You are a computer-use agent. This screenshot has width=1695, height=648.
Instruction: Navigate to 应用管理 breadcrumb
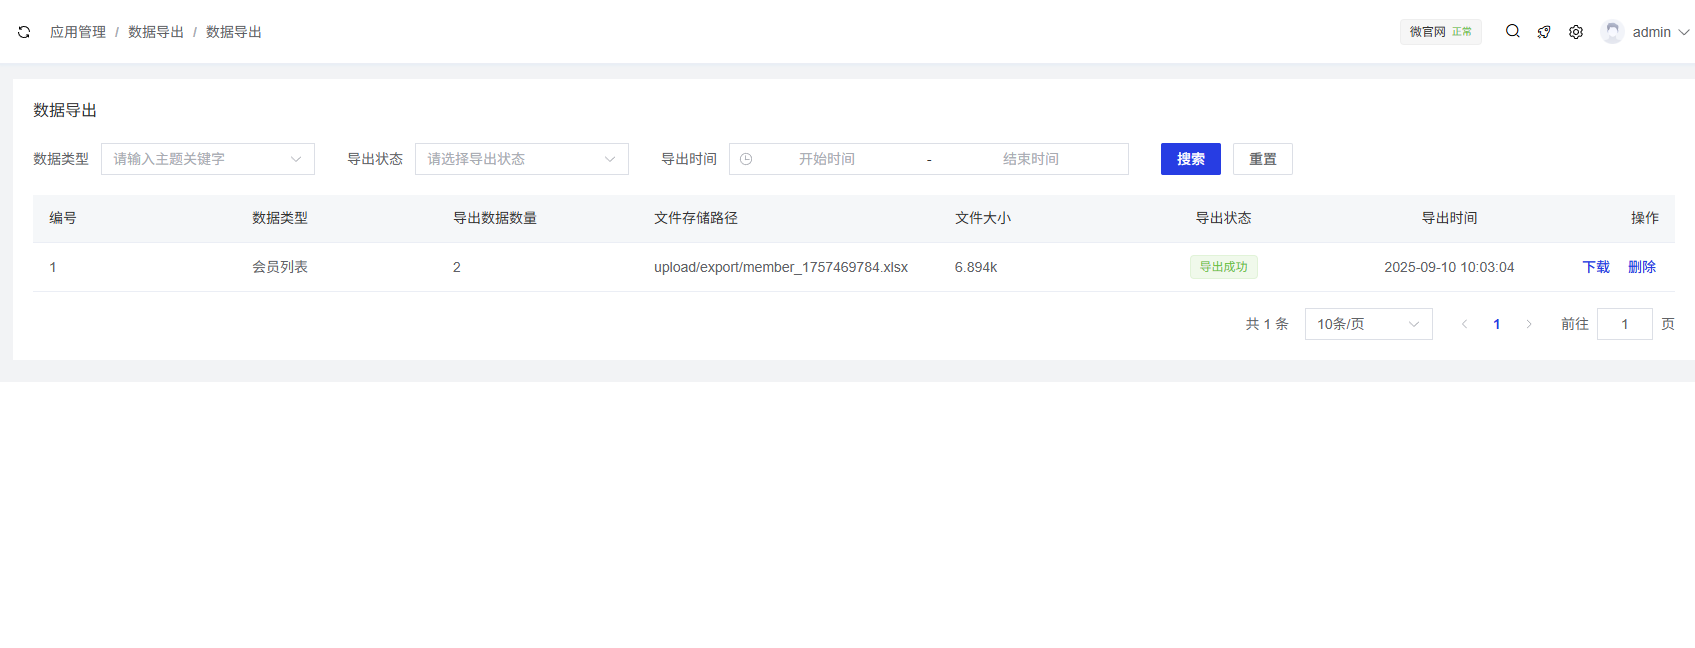(x=78, y=32)
